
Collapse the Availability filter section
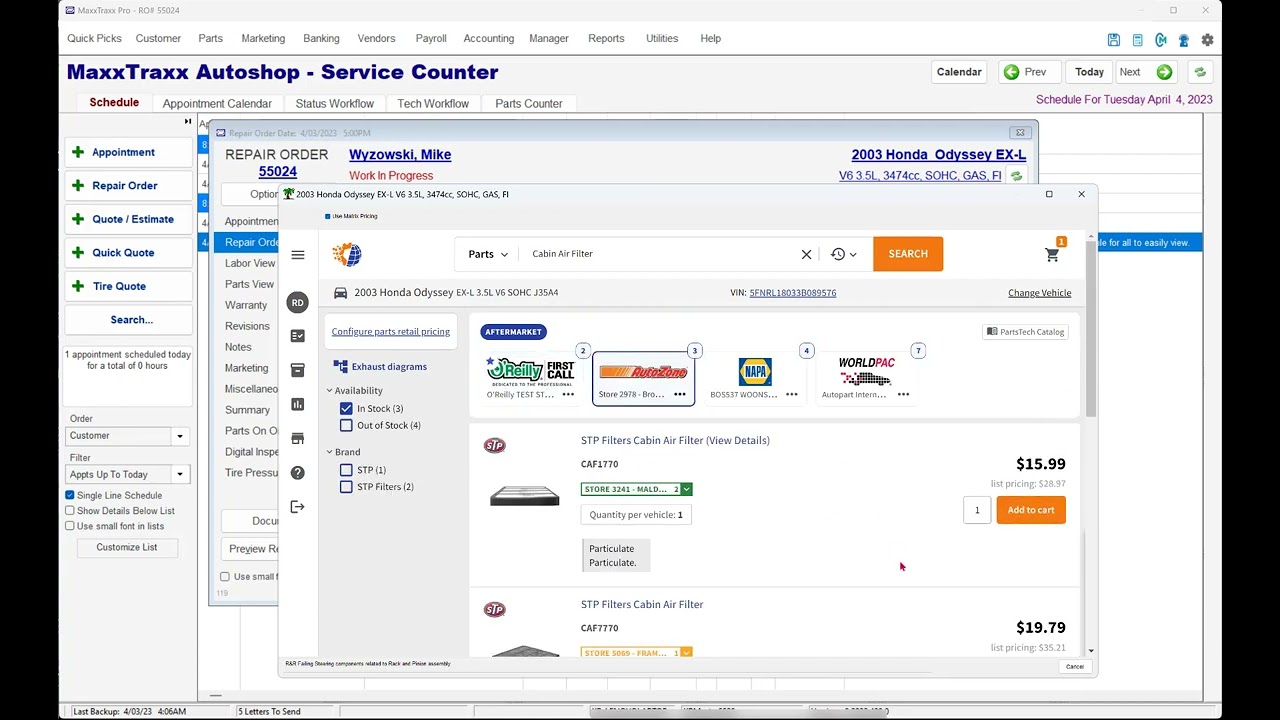(x=329, y=391)
